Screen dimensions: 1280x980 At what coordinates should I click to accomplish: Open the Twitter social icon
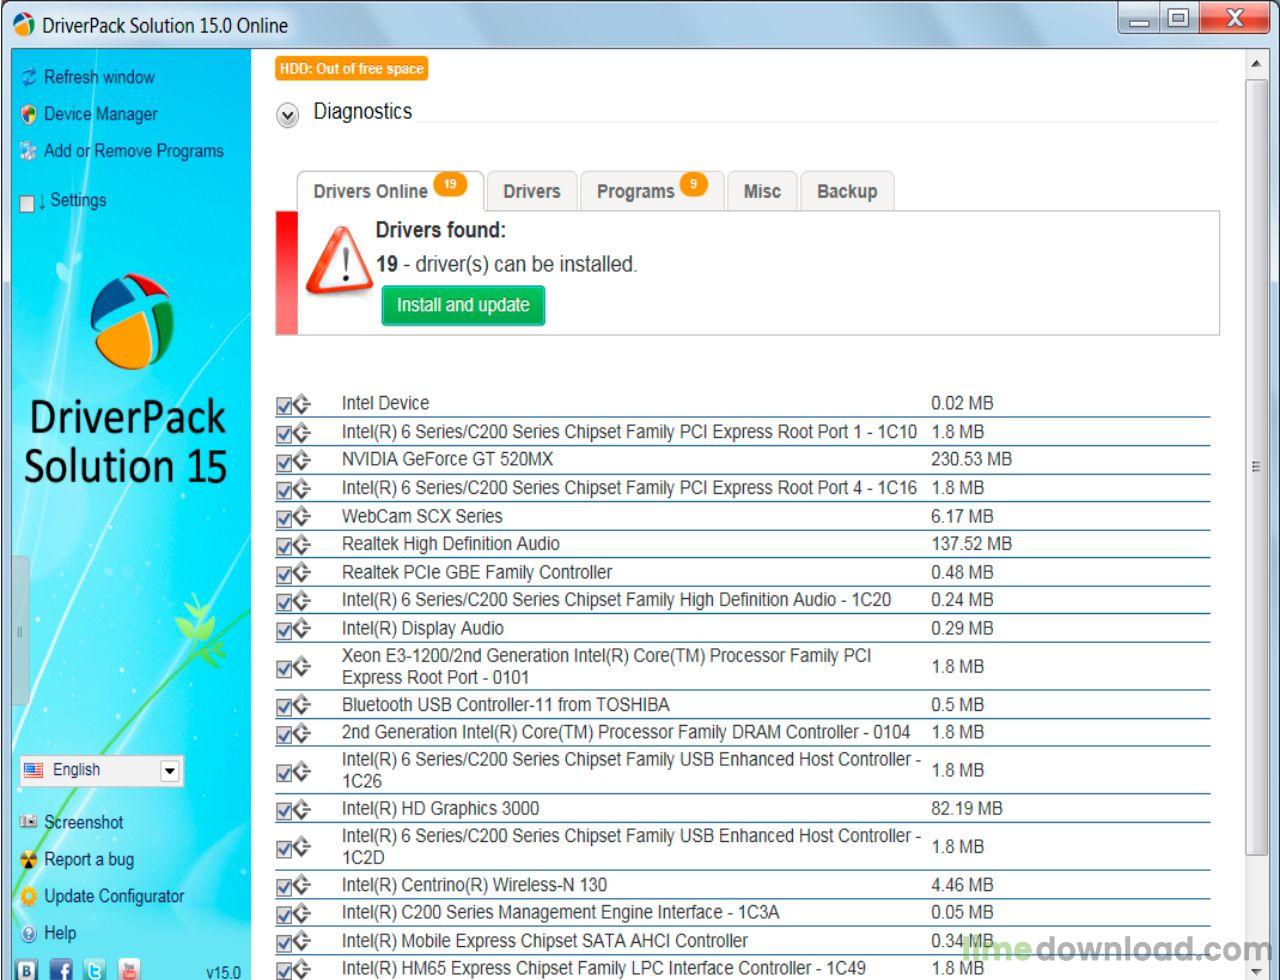click(95, 969)
